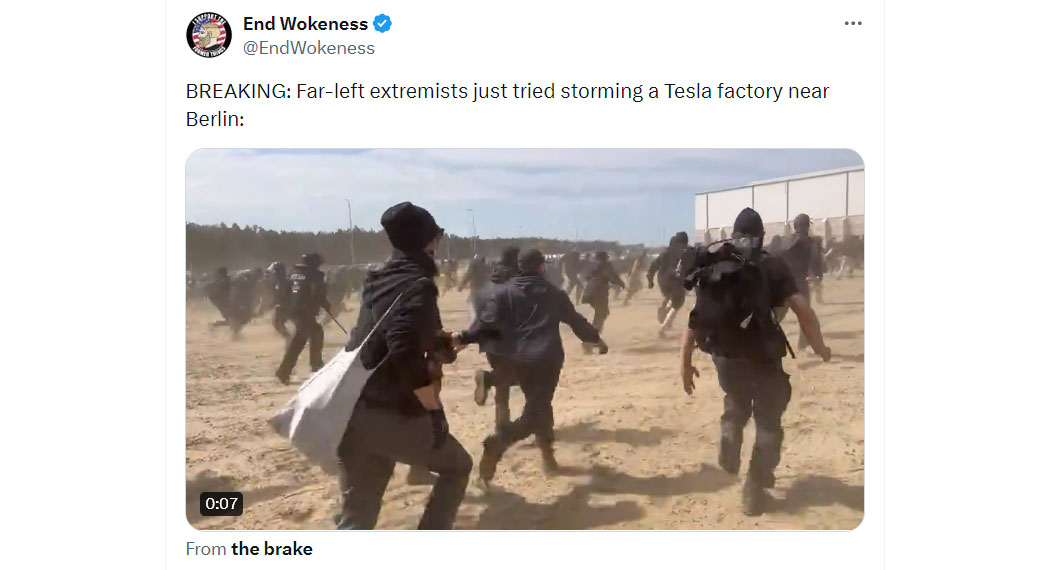Play the Tesla factory protest video
The image size is (1050, 570).
[525, 339]
